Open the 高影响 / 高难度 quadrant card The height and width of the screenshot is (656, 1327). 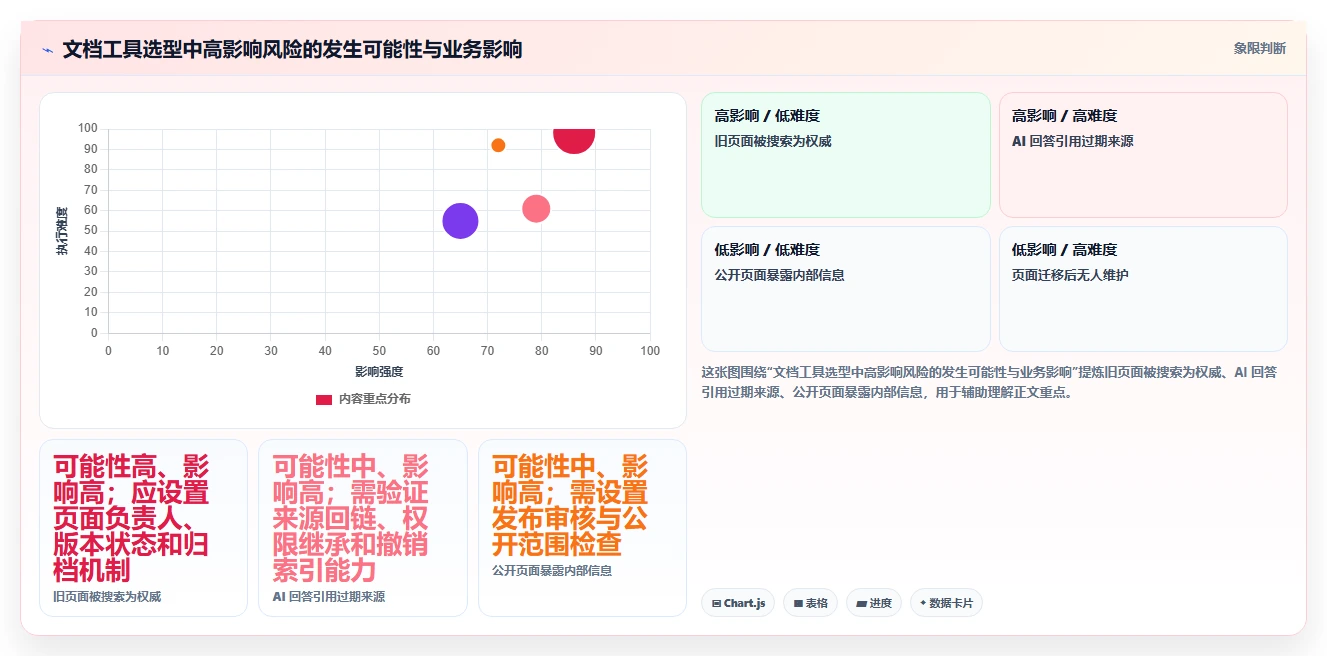[1143, 155]
